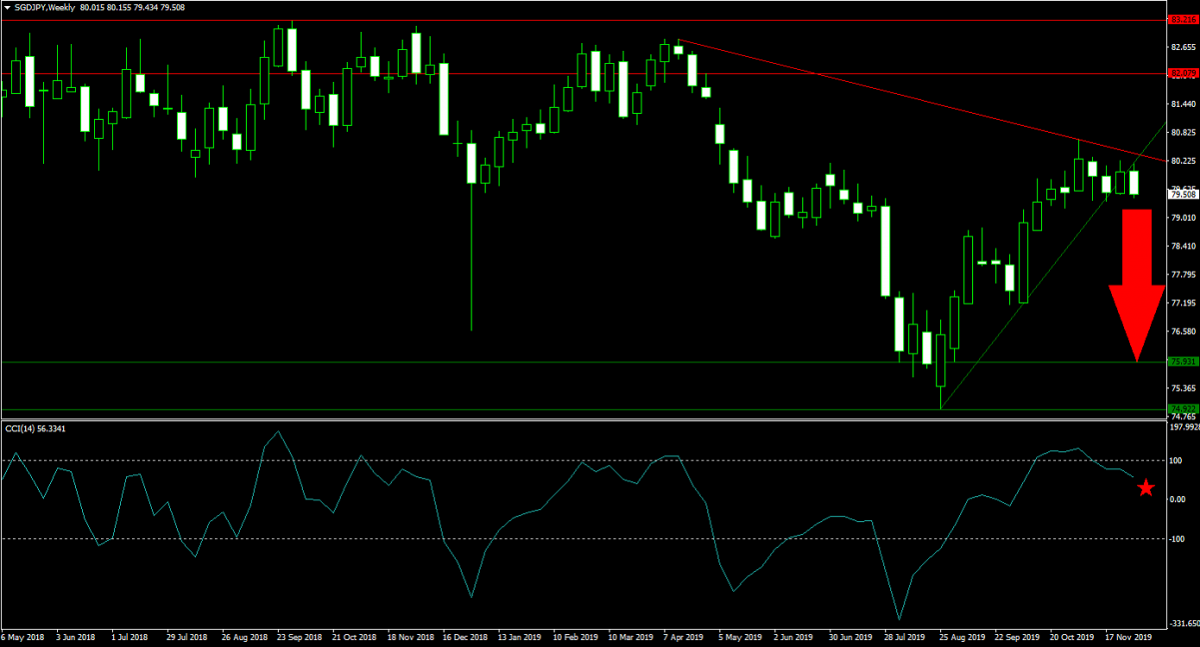Click the 6 May 2018 date label
The height and width of the screenshot is (647, 1200).
pyautogui.click(x=24, y=636)
